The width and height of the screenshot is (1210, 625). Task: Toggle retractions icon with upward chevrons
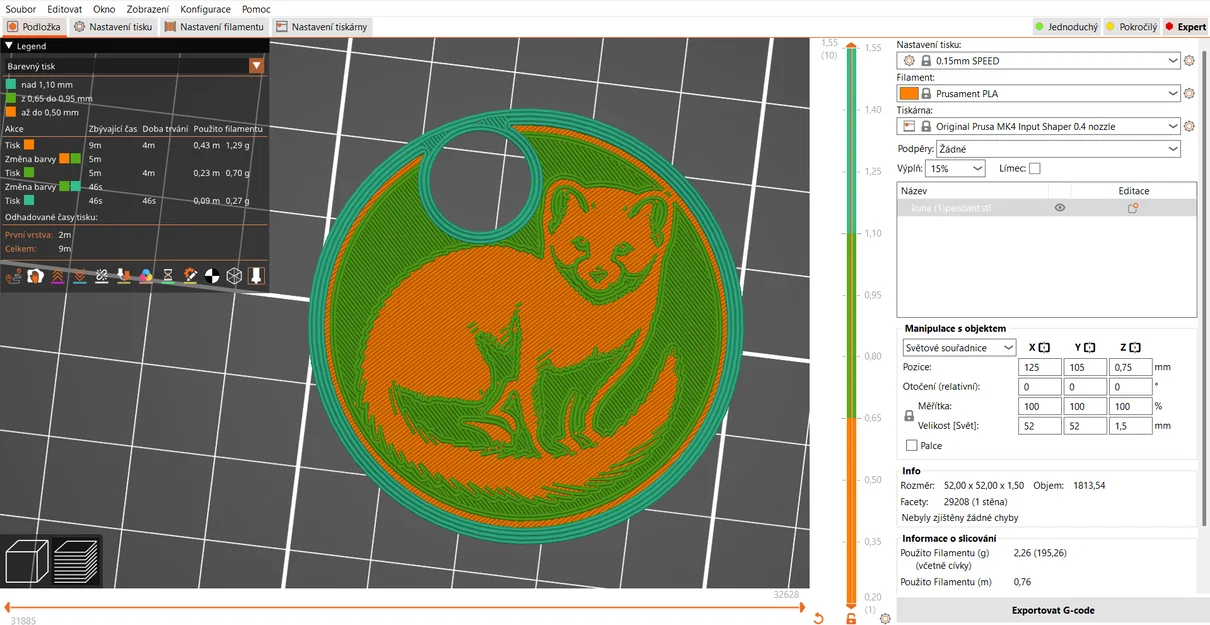[58, 275]
